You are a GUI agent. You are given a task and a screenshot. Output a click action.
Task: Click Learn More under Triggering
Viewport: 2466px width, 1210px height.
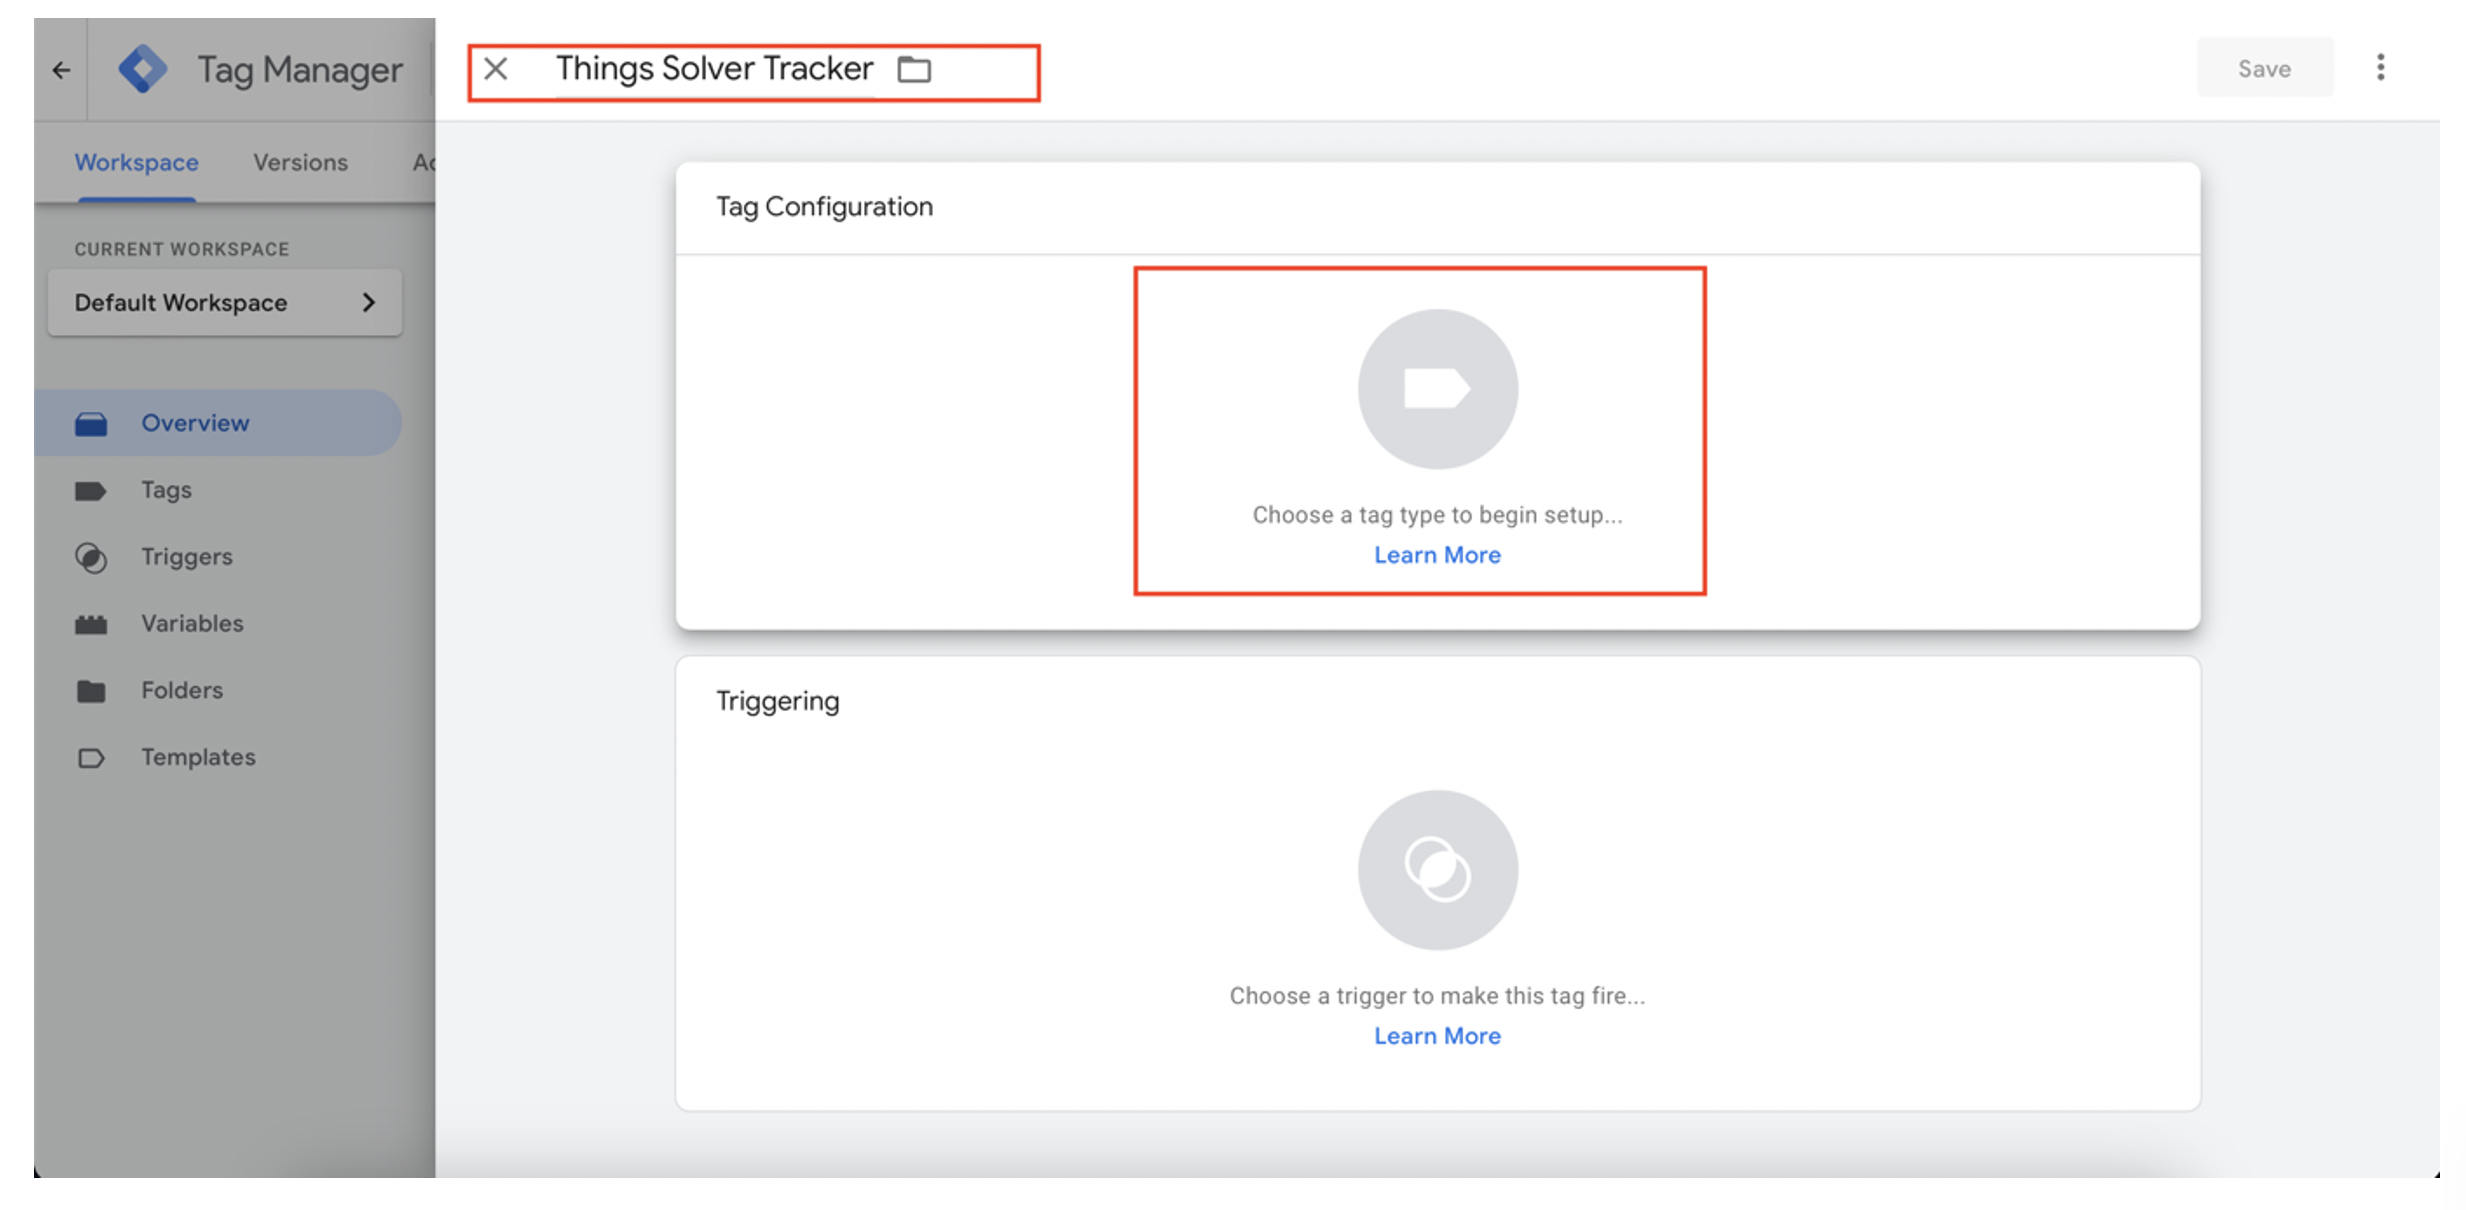(1437, 1036)
